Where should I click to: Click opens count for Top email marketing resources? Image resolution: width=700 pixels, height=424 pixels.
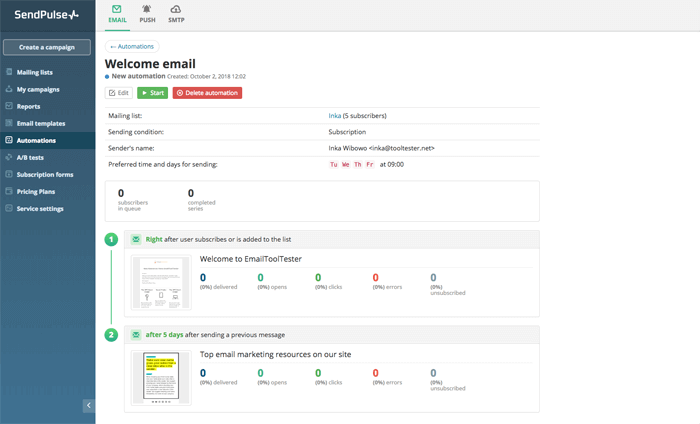260,373
